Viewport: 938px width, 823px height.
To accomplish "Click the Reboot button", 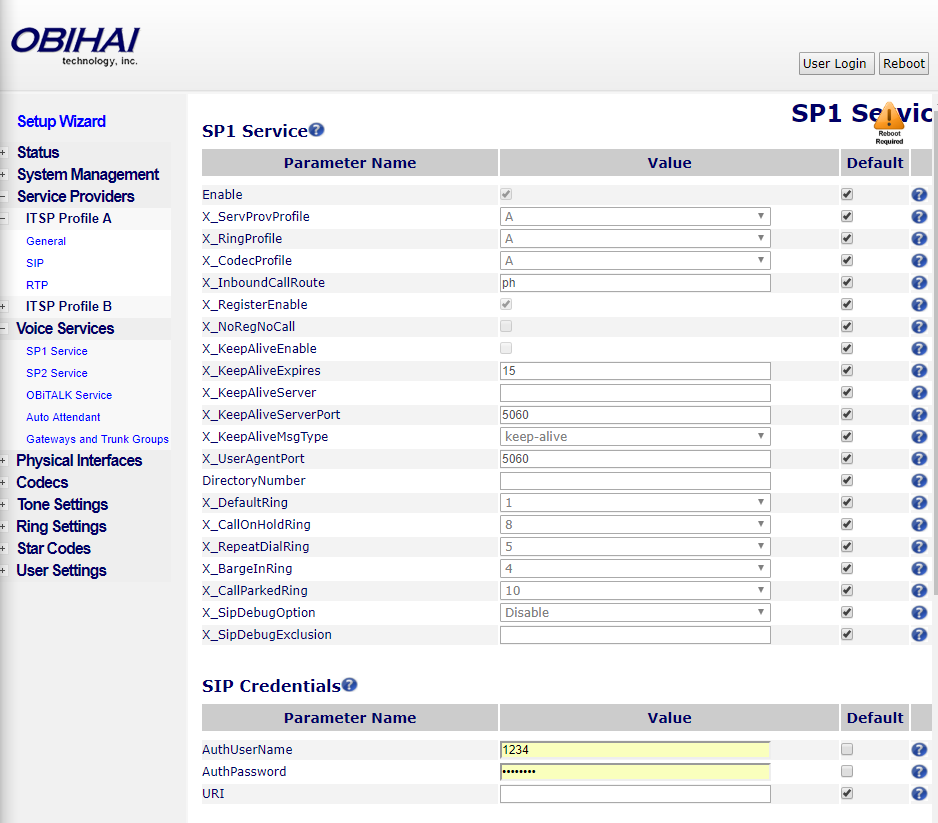I will 904,63.
